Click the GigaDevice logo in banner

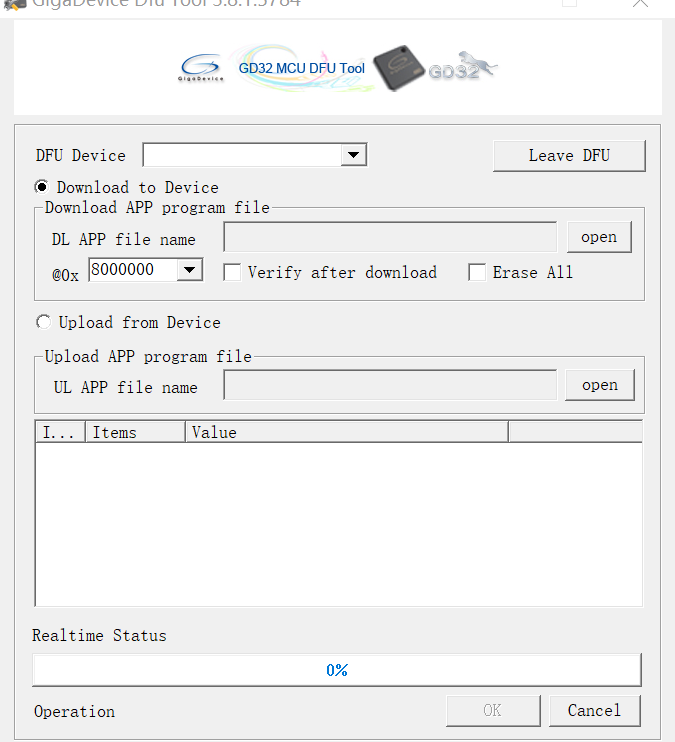[x=201, y=68]
